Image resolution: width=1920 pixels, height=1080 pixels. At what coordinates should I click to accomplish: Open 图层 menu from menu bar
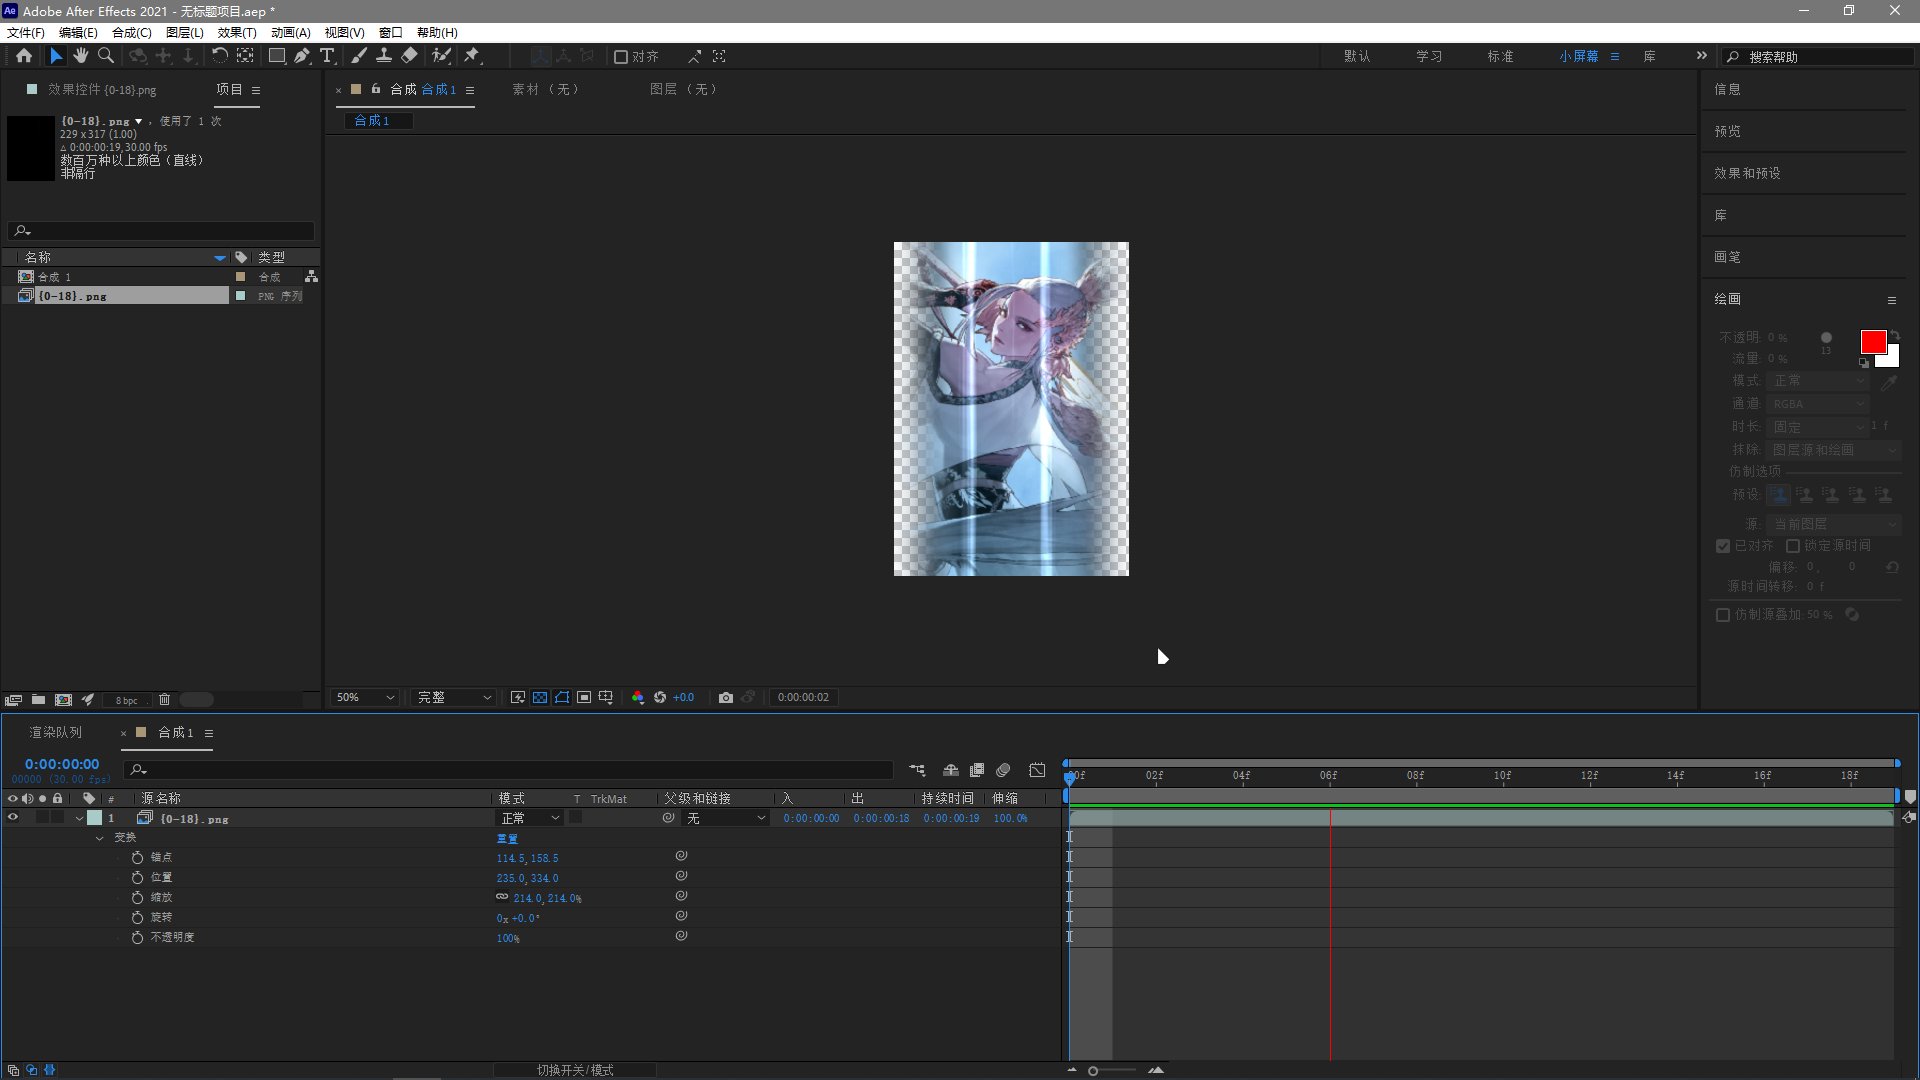point(185,32)
